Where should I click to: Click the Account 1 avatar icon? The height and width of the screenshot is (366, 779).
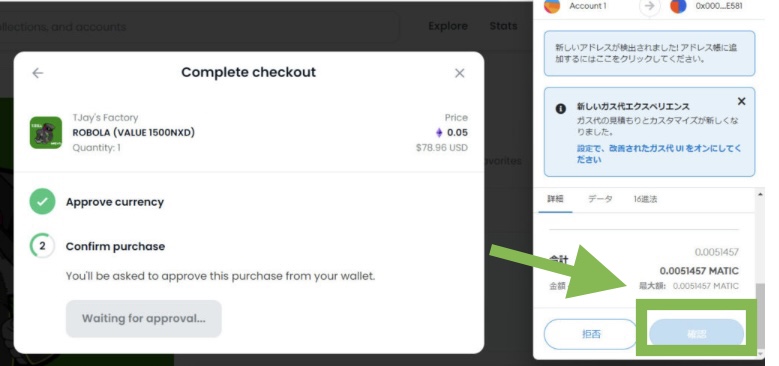552,6
